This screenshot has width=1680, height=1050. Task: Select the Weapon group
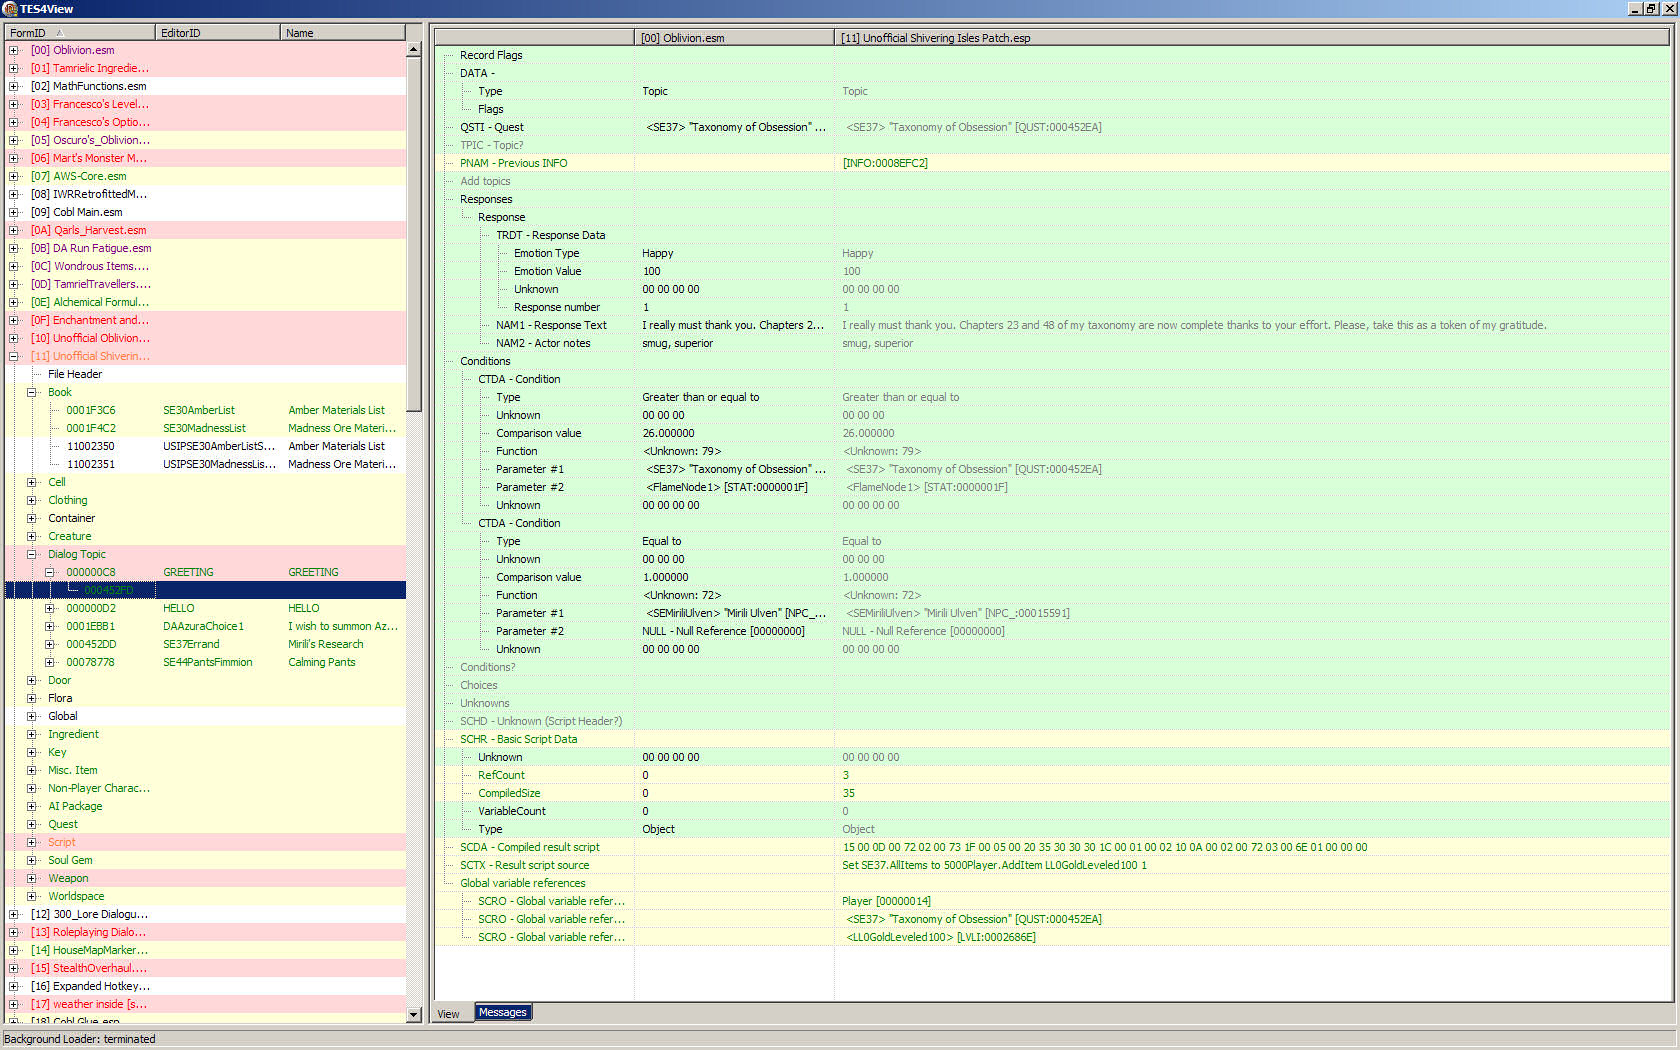[68, 878]
